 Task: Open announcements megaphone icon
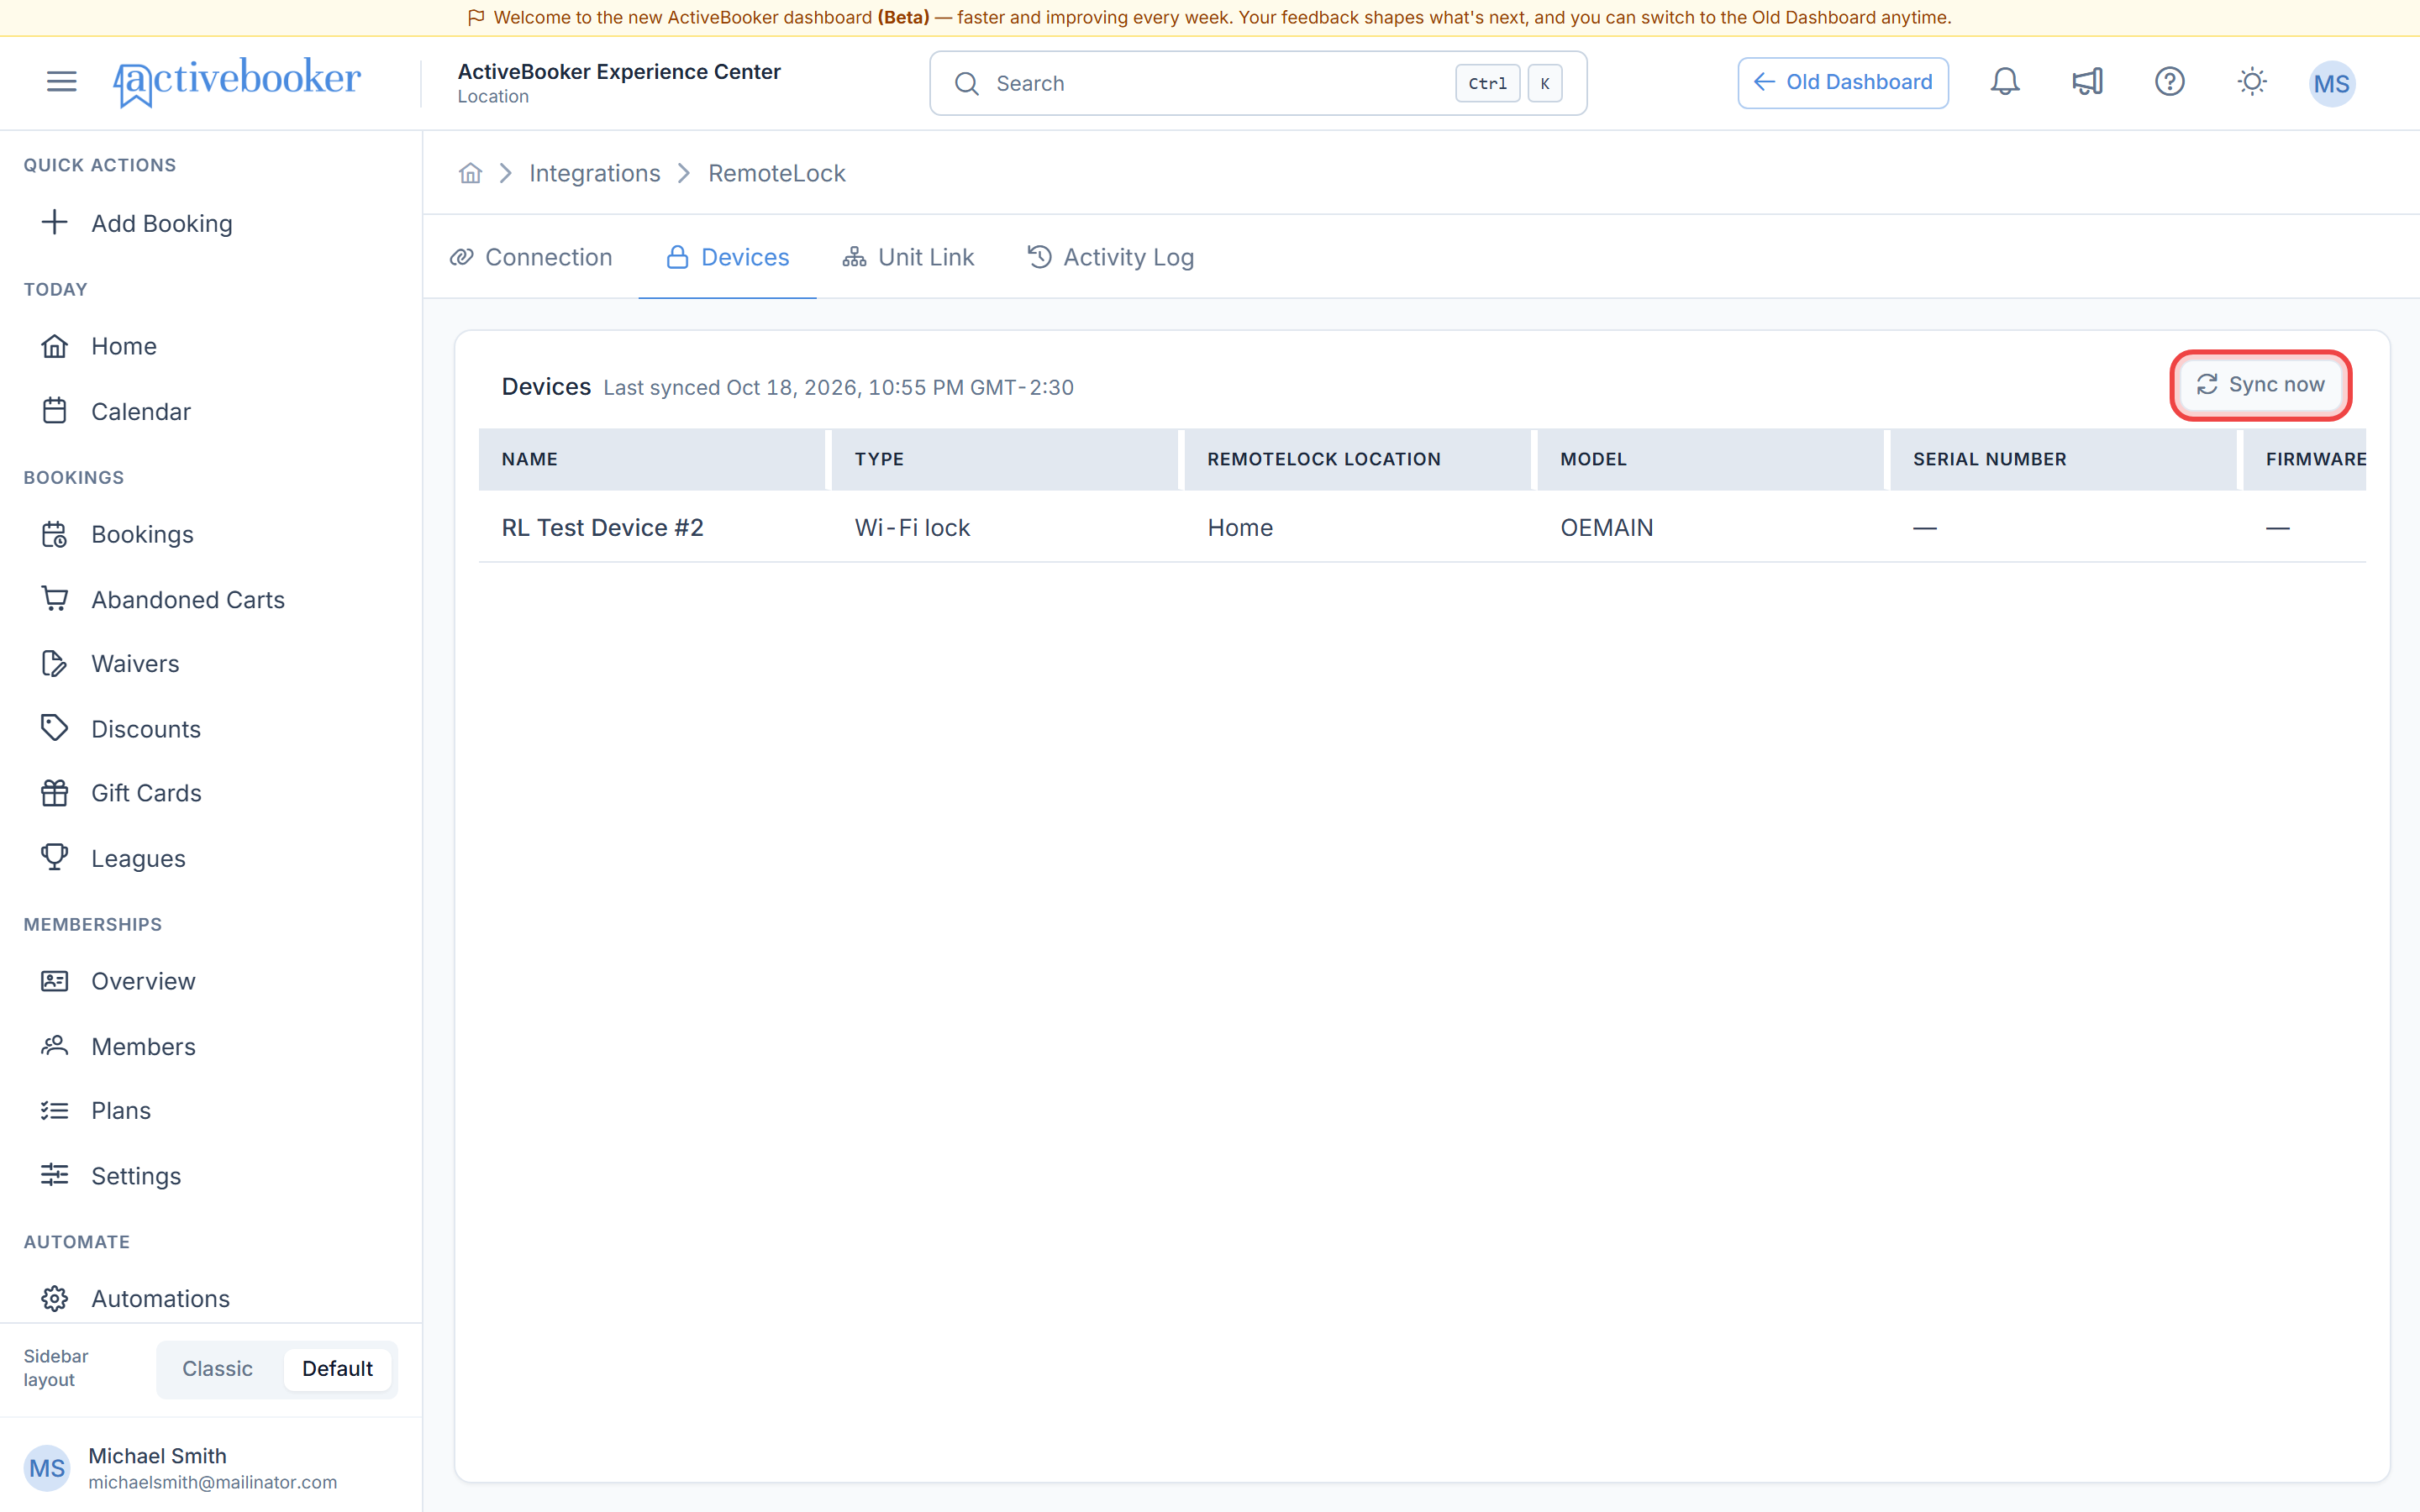point(2087,82)
